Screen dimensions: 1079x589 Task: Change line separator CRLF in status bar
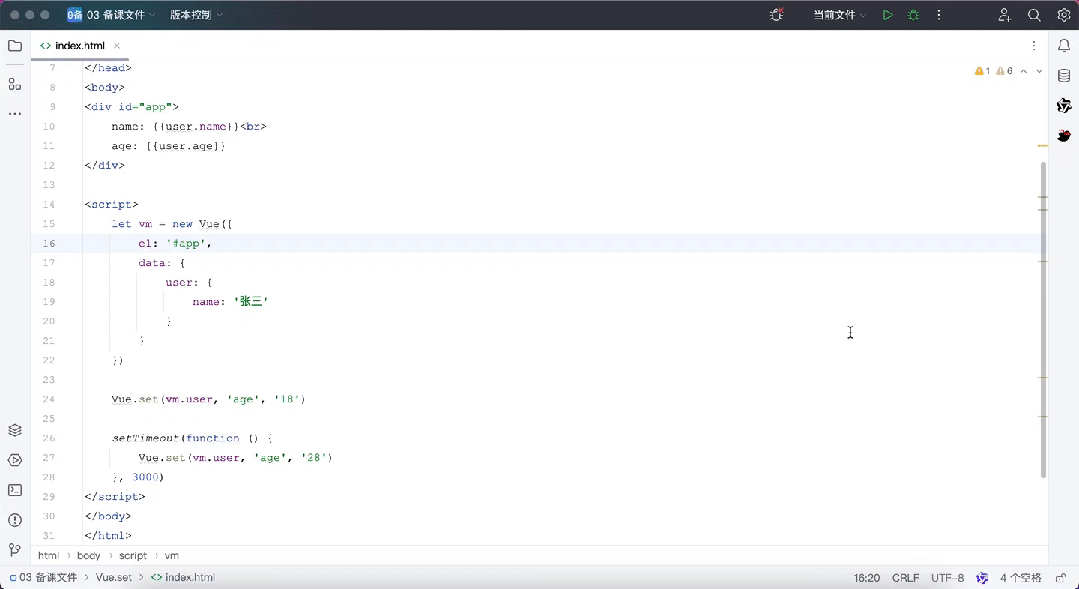[x=906, y=578]
